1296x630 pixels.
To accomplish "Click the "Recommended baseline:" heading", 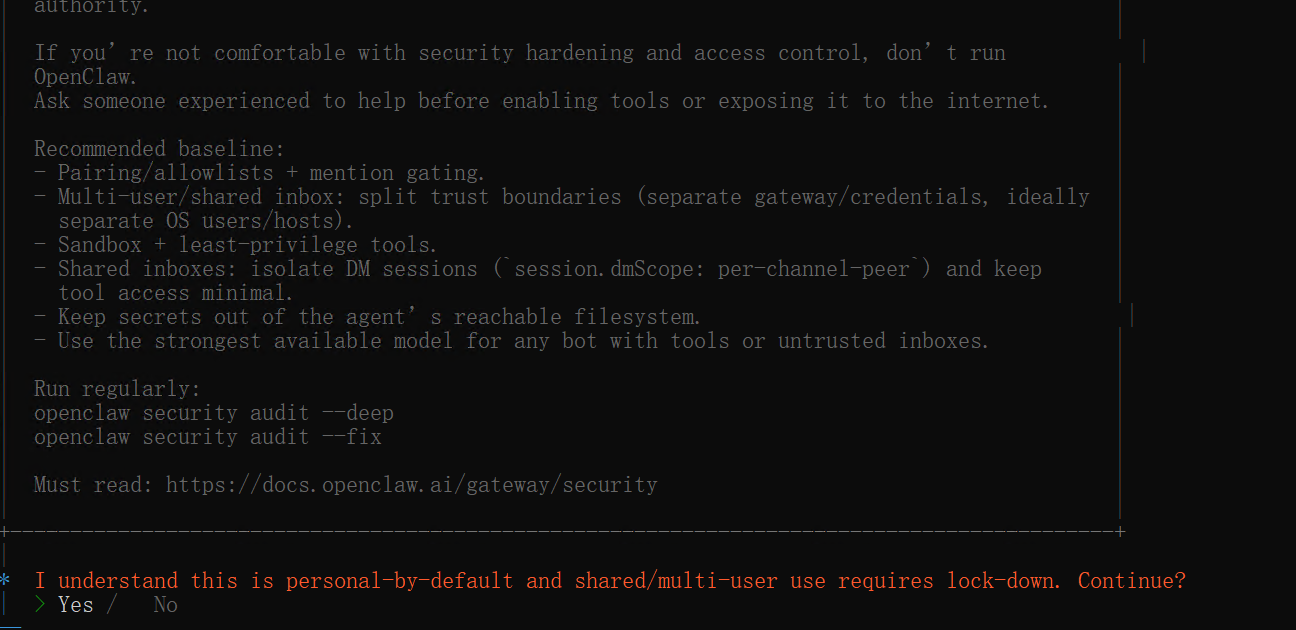I will [159, 149].
